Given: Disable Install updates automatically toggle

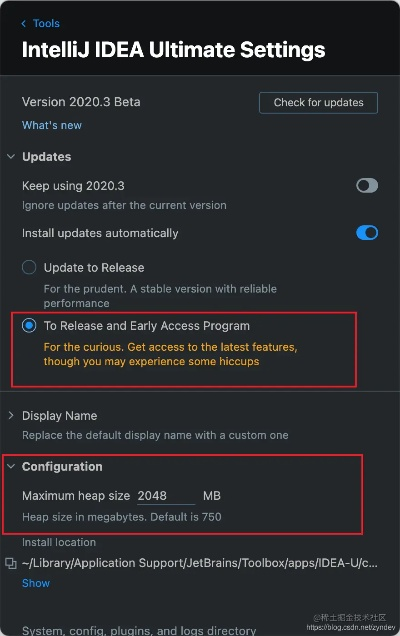Looking at the screenshot, I should pos(367,233).
